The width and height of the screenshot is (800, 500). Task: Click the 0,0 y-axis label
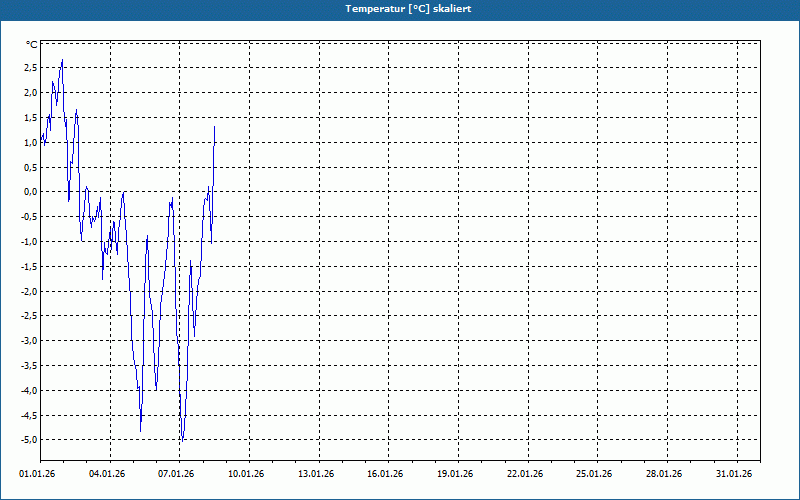31,192
